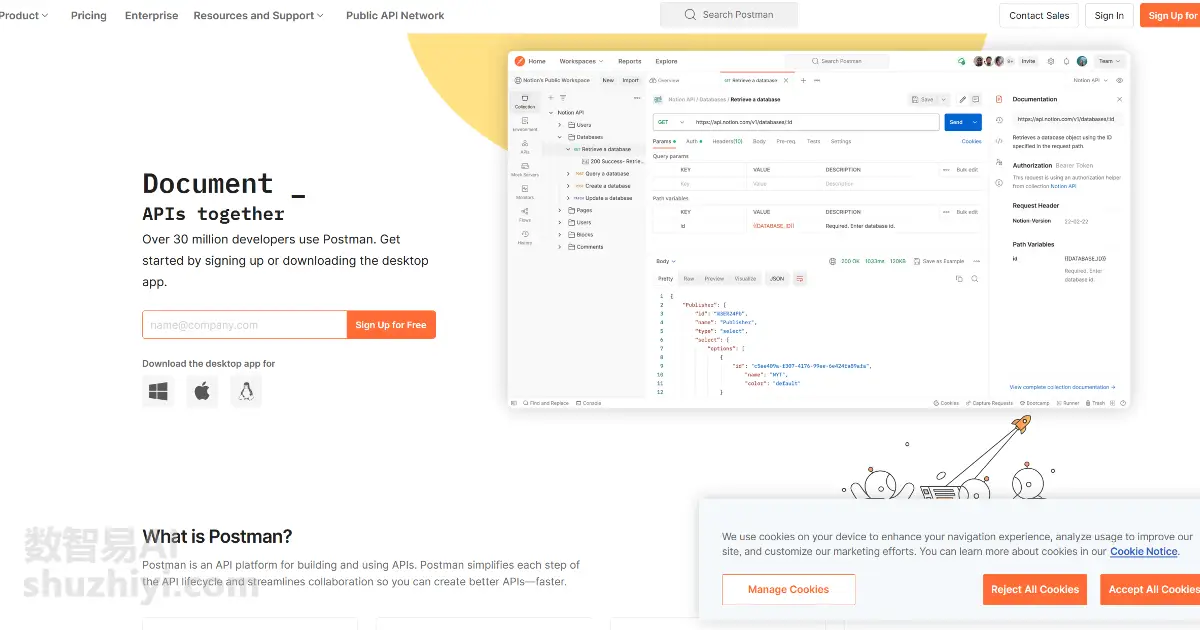Download the Windows desktop app
Viewport: 1200px width, 630px height.
pyautogui.click(x=158, y=392)
